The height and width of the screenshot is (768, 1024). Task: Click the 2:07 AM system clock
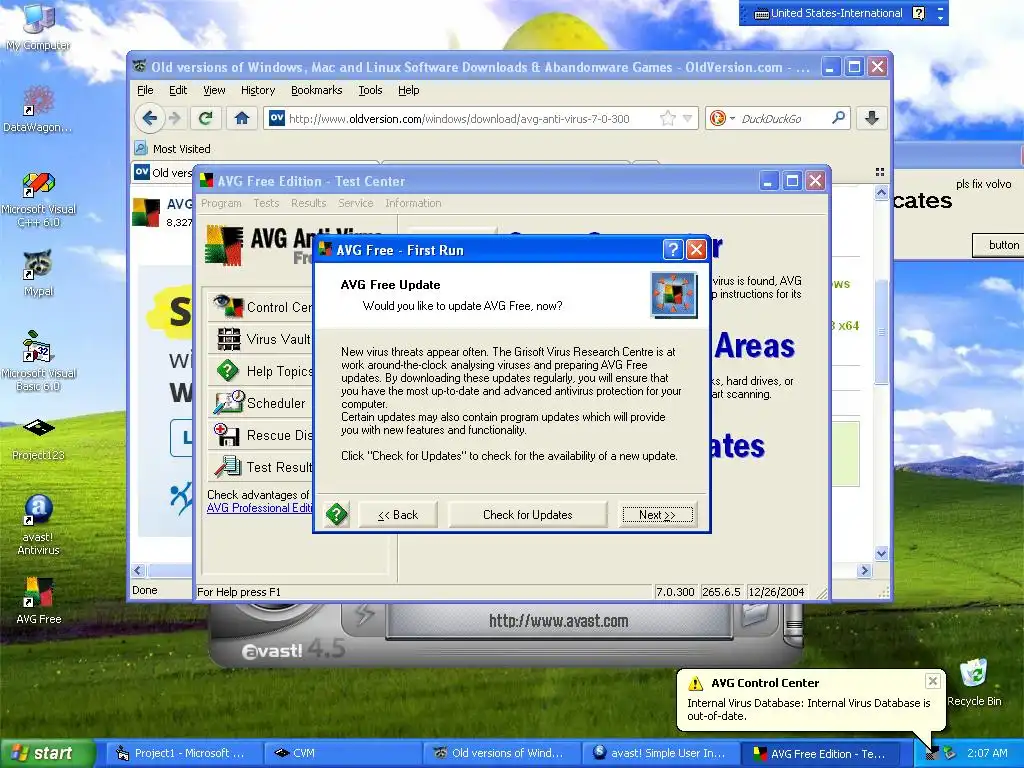987,753
